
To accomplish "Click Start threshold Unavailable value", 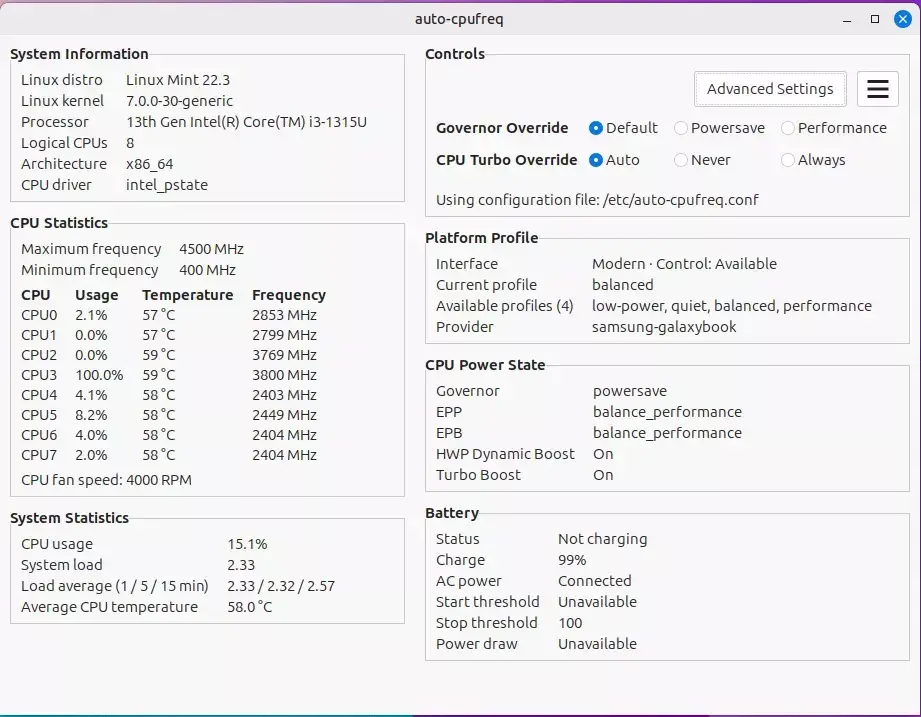I will click(597, 602).
